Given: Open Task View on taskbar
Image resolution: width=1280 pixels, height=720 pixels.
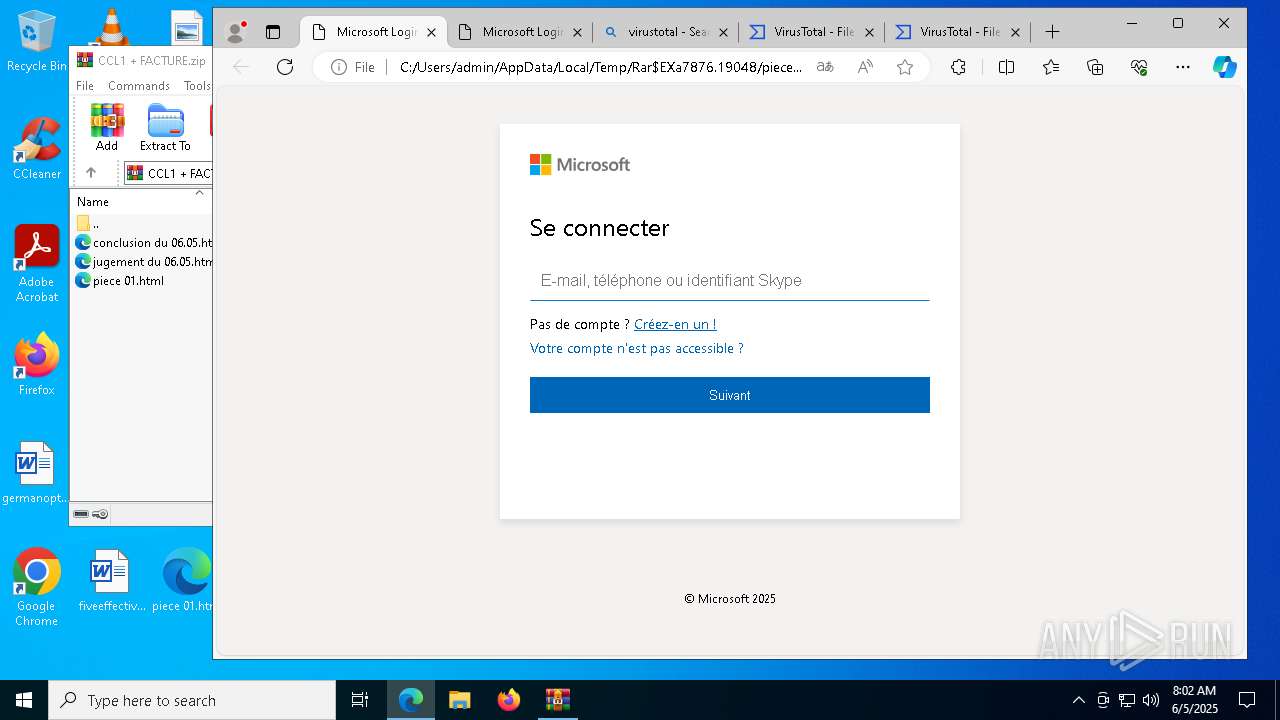Looking at the screenshot, I should pos(360,700).
